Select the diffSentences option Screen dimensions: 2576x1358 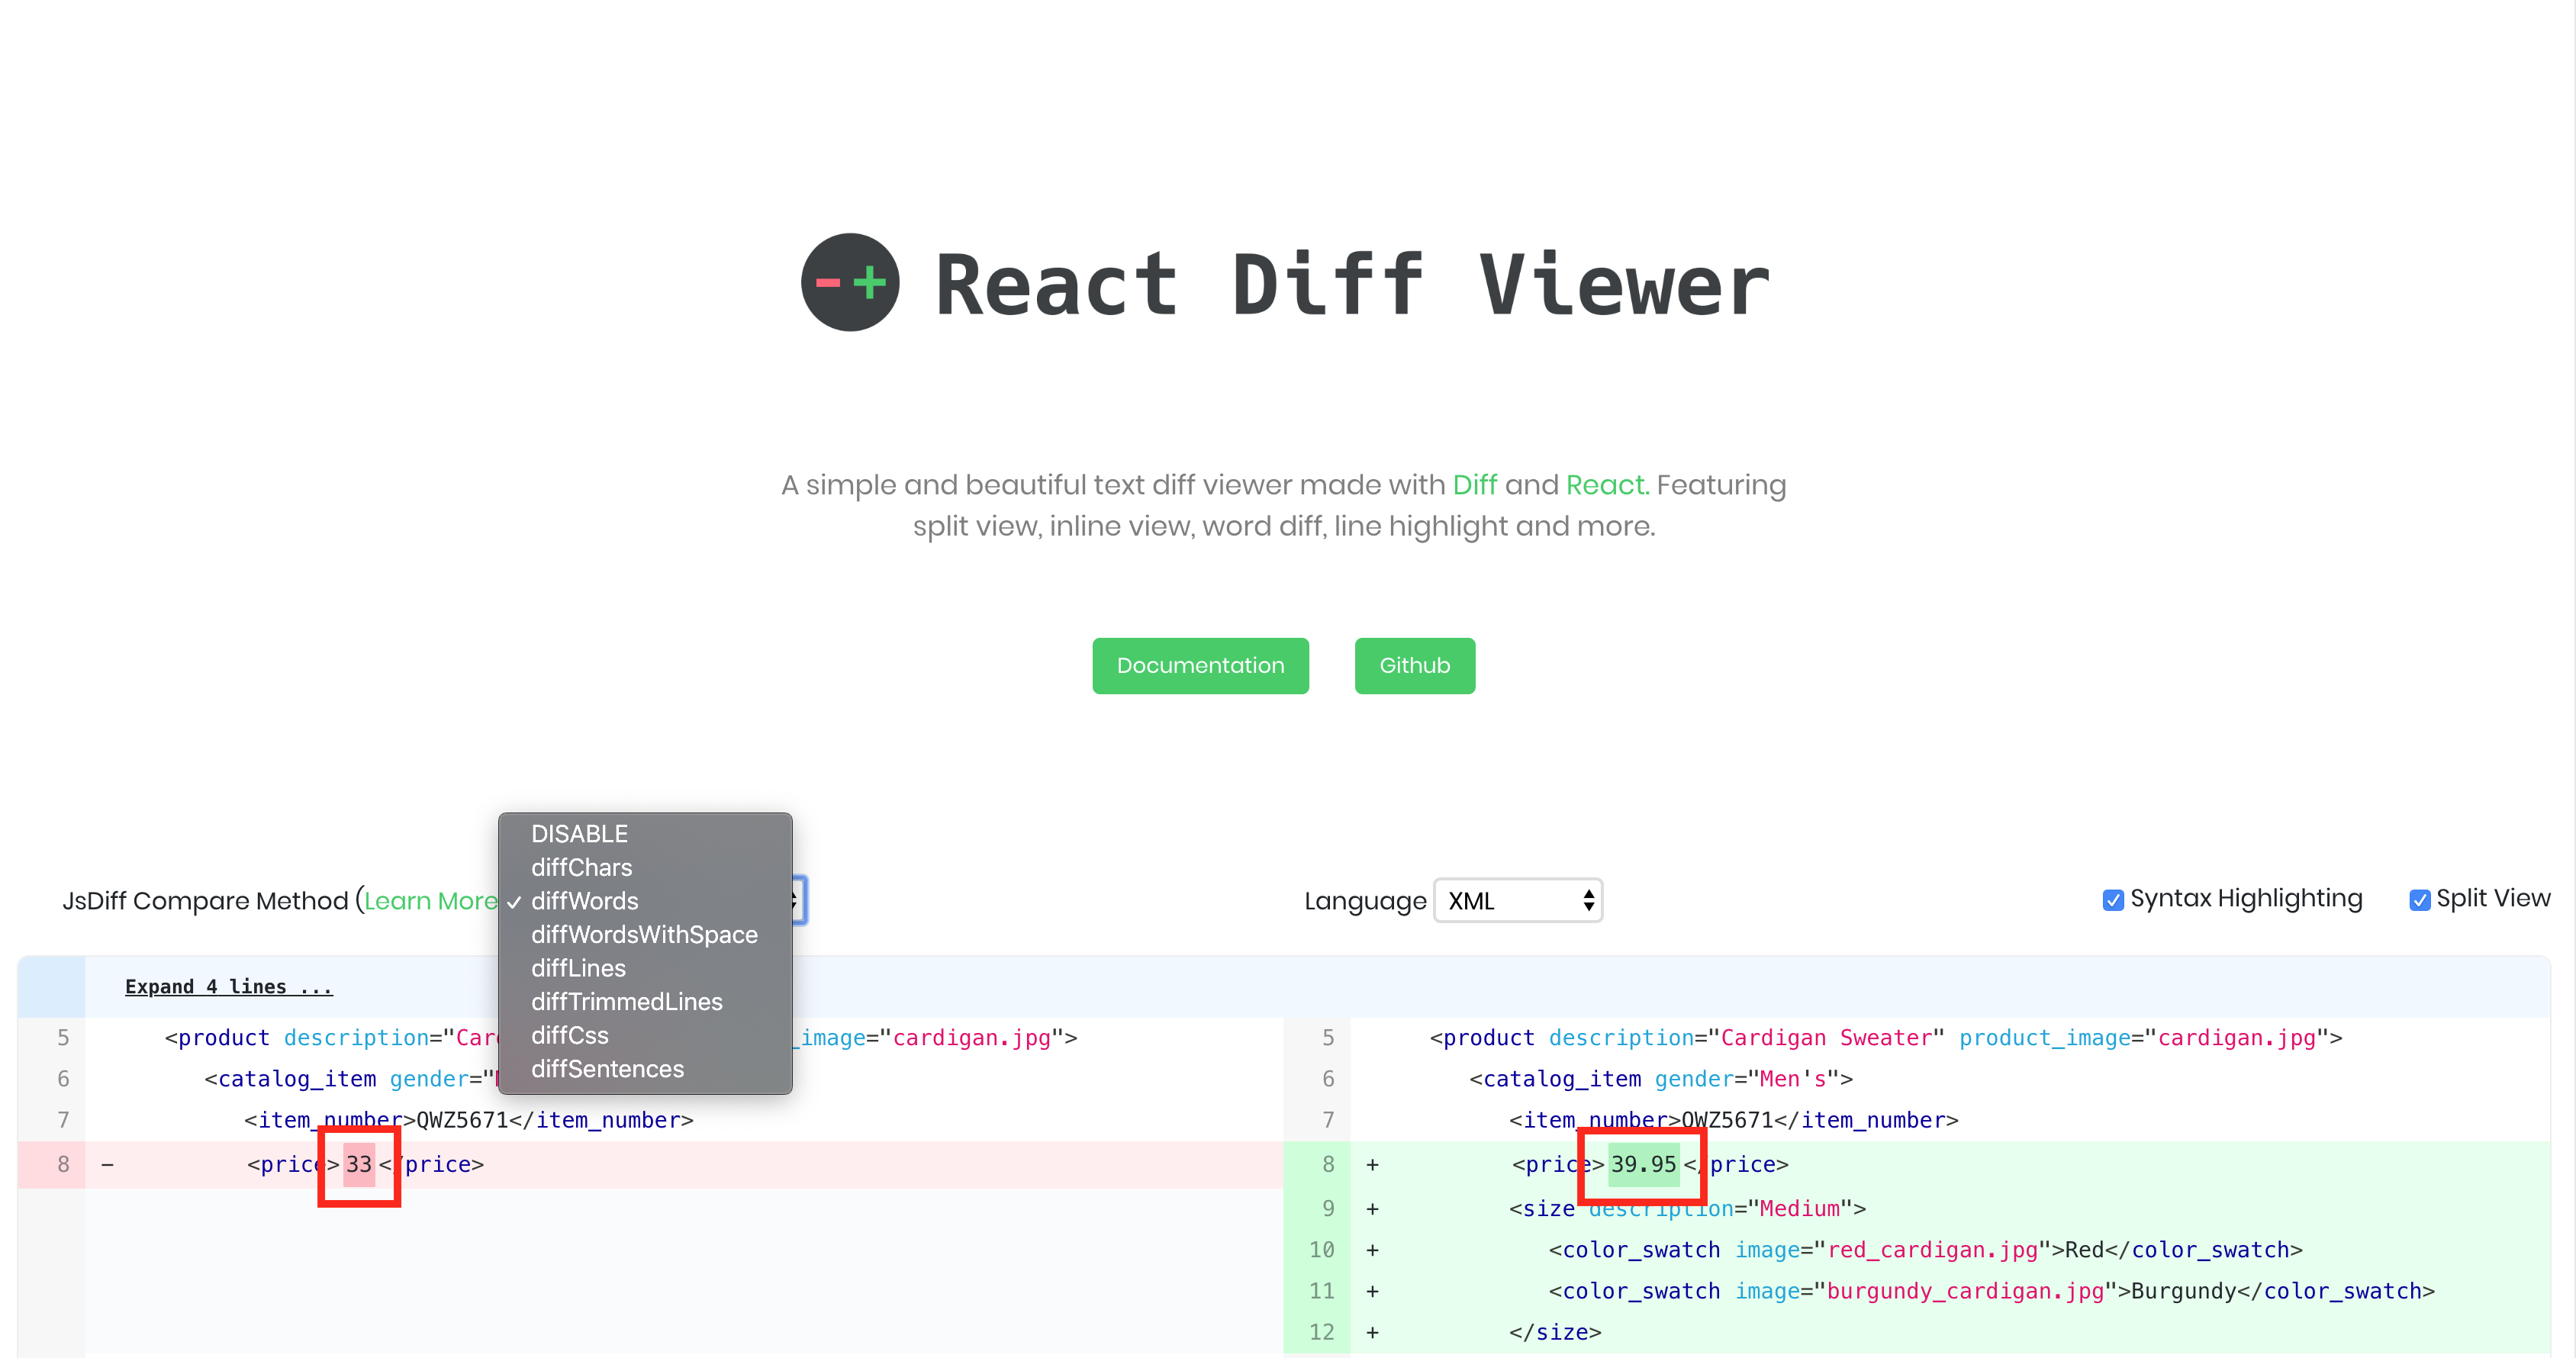607,1069
